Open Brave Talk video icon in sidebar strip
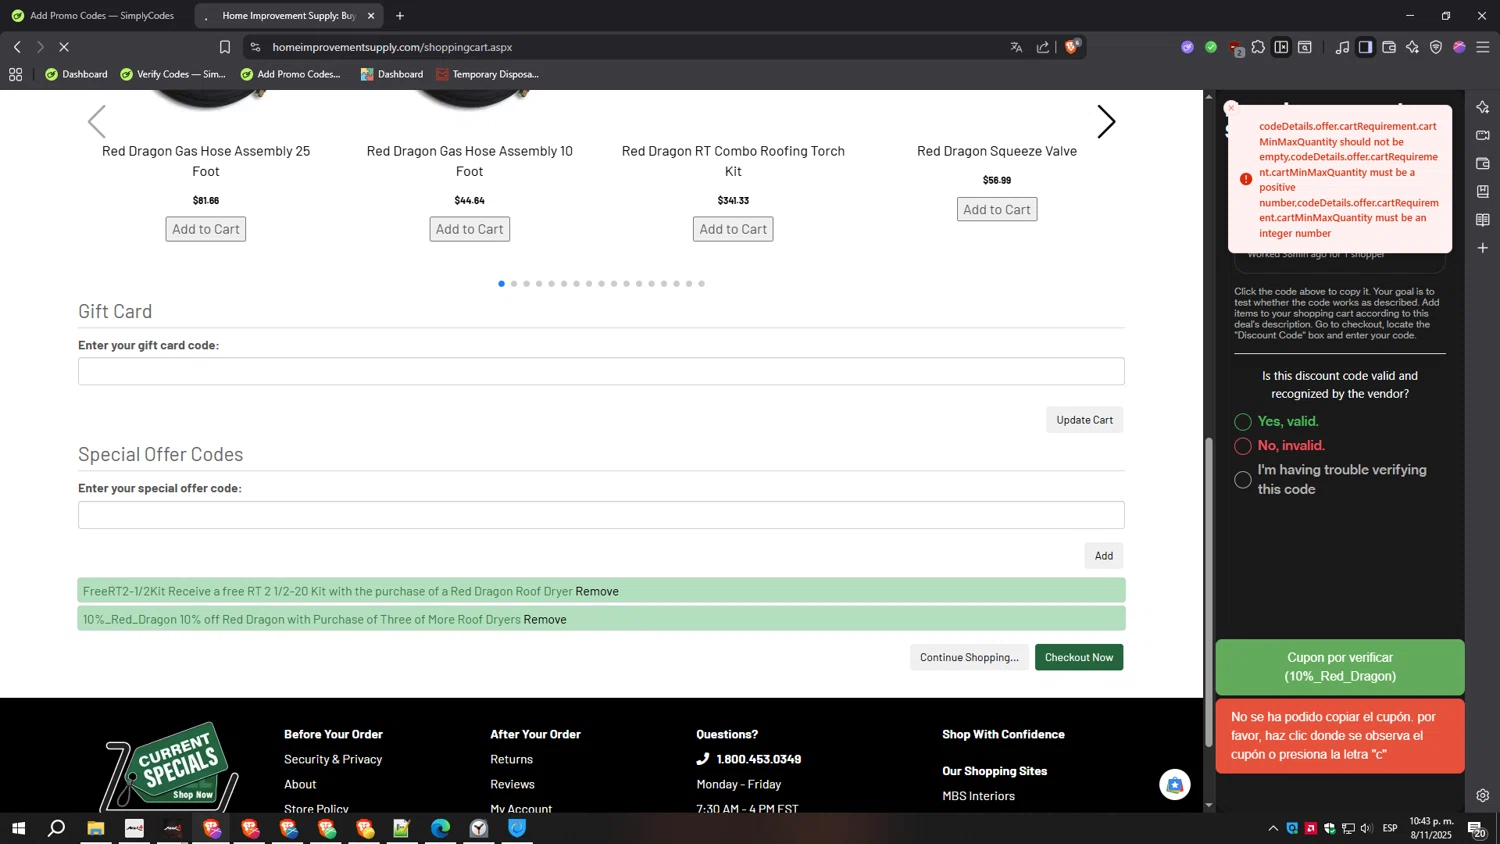Viewport: 1500px width, 844px height. click(x=1483, y=135)
